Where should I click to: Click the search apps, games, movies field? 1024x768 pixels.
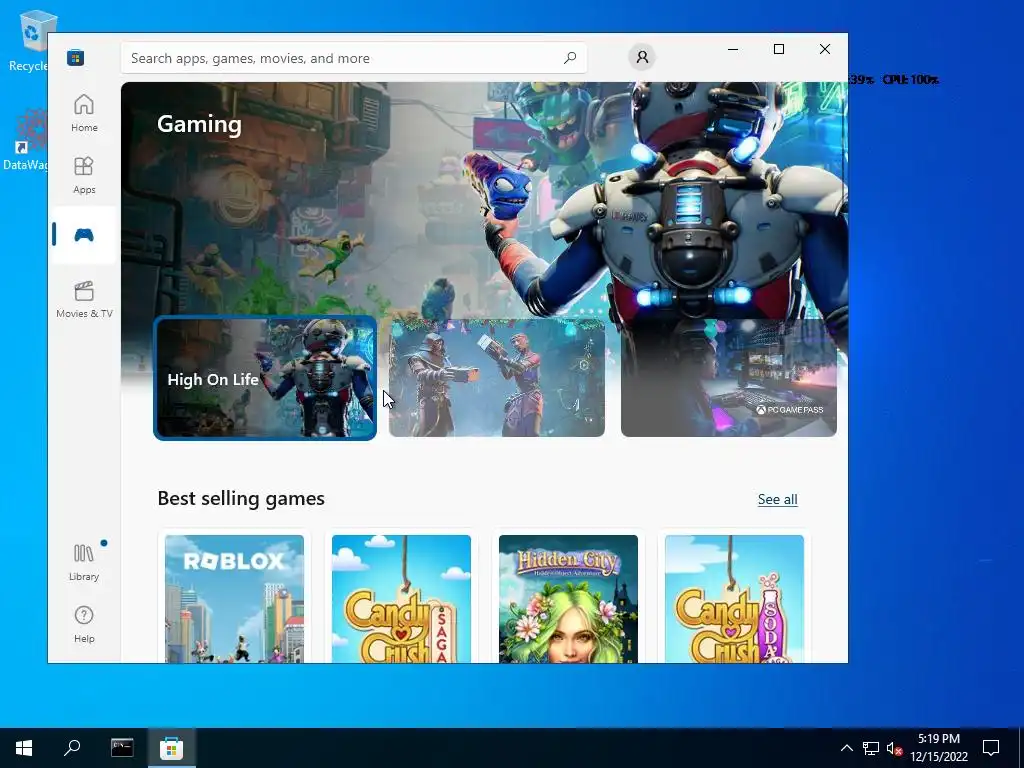coord(353,58)
